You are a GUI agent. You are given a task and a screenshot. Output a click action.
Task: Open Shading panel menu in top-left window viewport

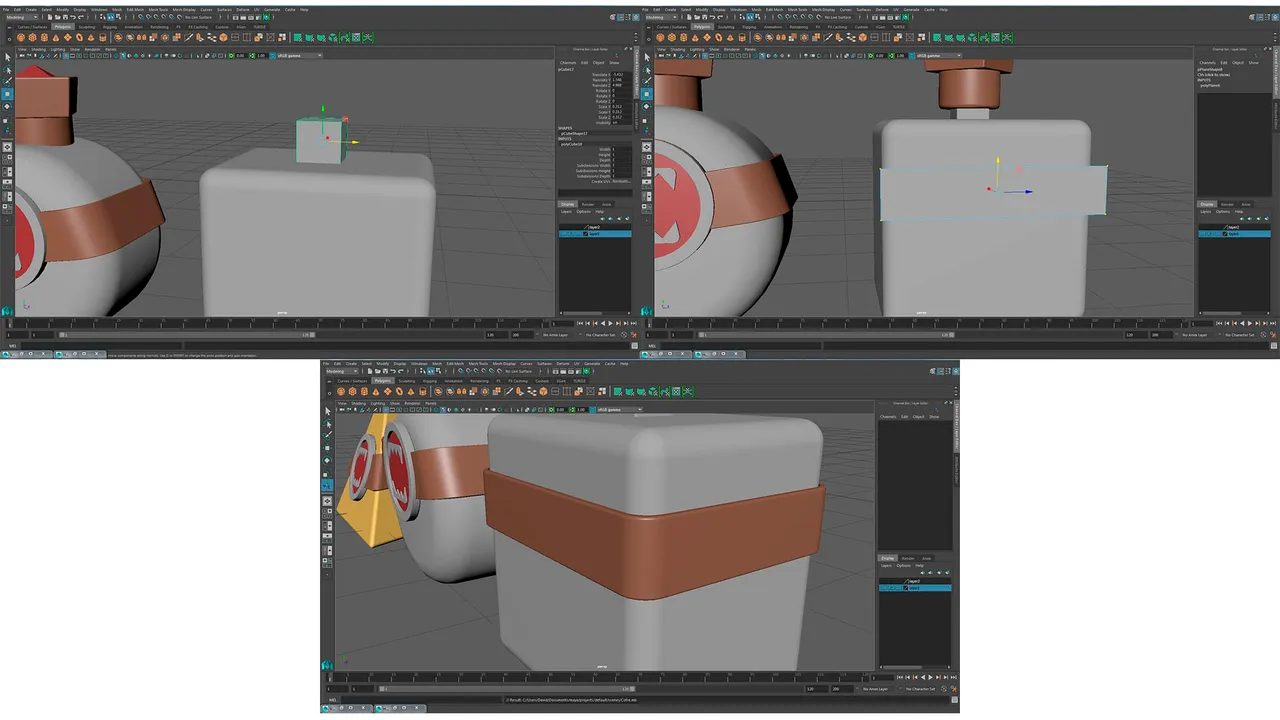pyautogui.click(x=38, y=49)
